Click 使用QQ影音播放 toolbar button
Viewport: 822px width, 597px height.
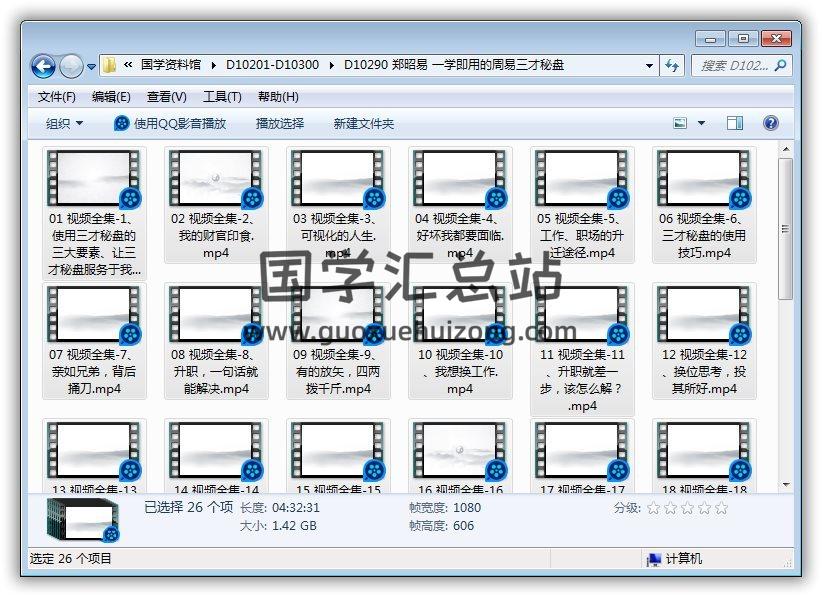[x=170, y=124]
